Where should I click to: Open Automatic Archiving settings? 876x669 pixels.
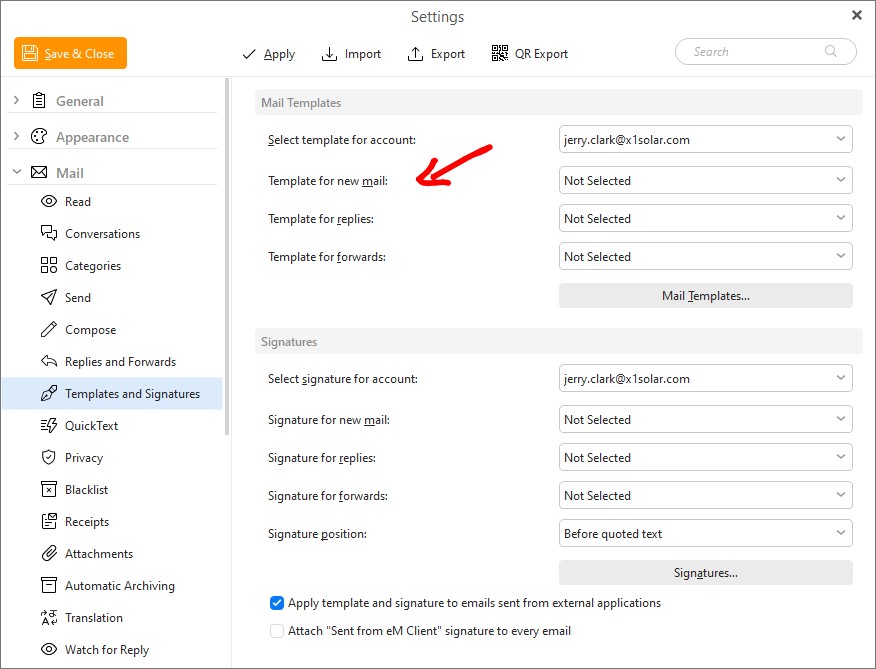coord(119,586)
